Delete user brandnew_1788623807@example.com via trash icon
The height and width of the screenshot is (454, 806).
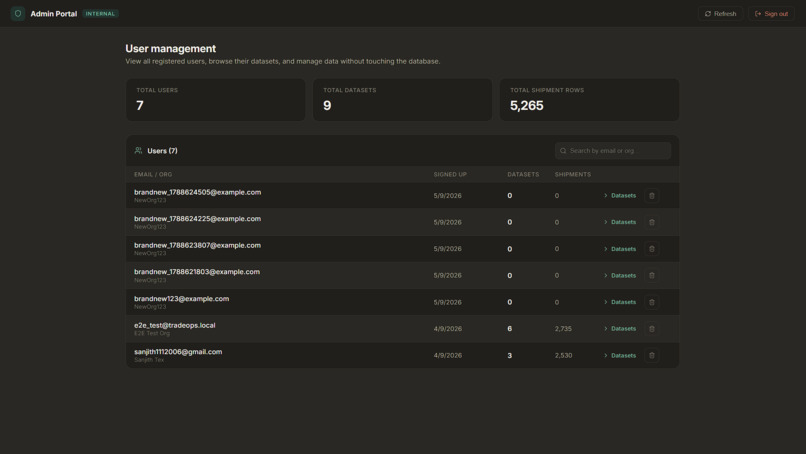point(652,249)
